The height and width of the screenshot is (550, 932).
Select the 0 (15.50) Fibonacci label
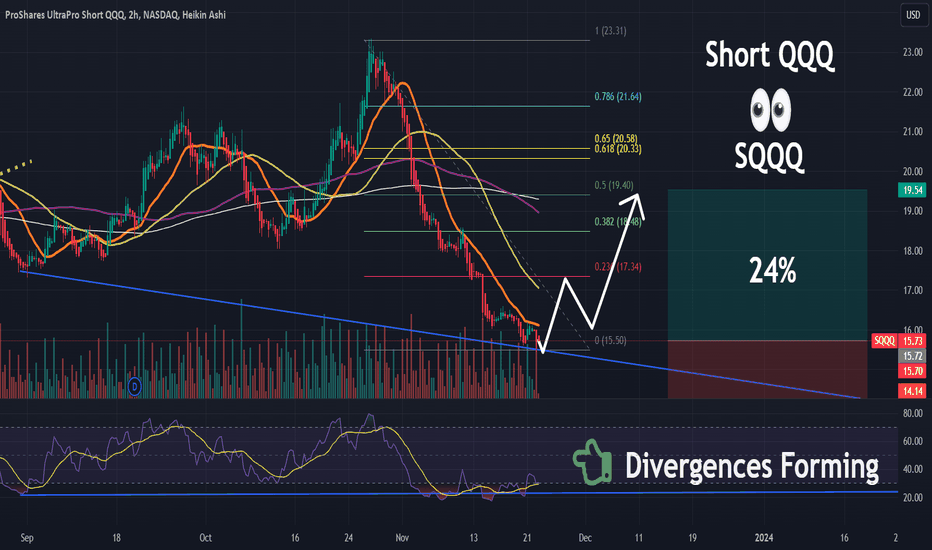click(x=610, y=341)
